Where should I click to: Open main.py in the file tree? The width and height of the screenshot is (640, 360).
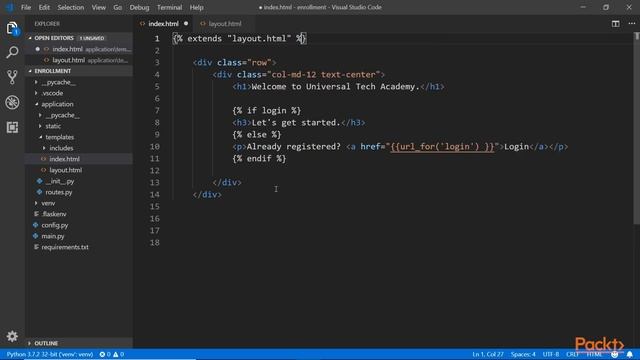(x=53, y=236)
